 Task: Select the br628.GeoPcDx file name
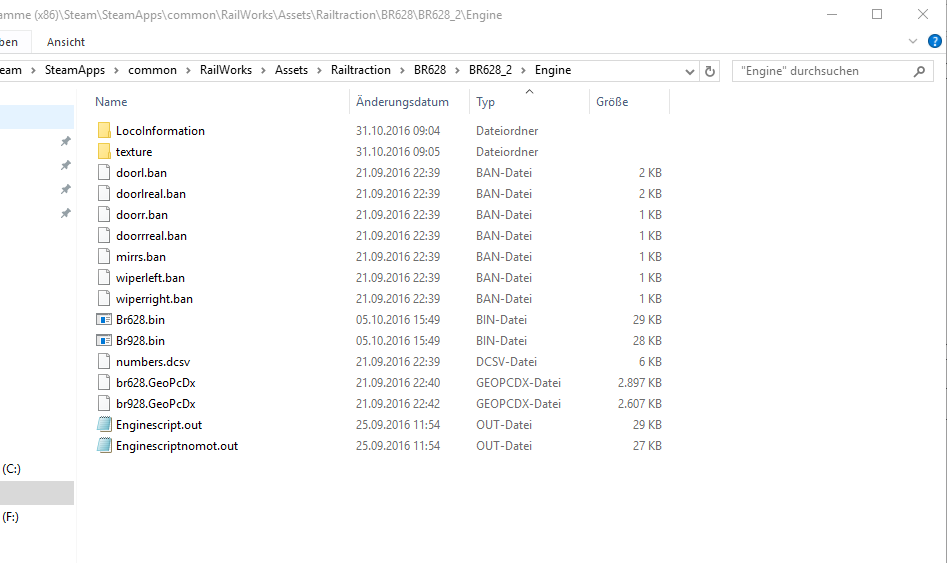tap(156, 383)
